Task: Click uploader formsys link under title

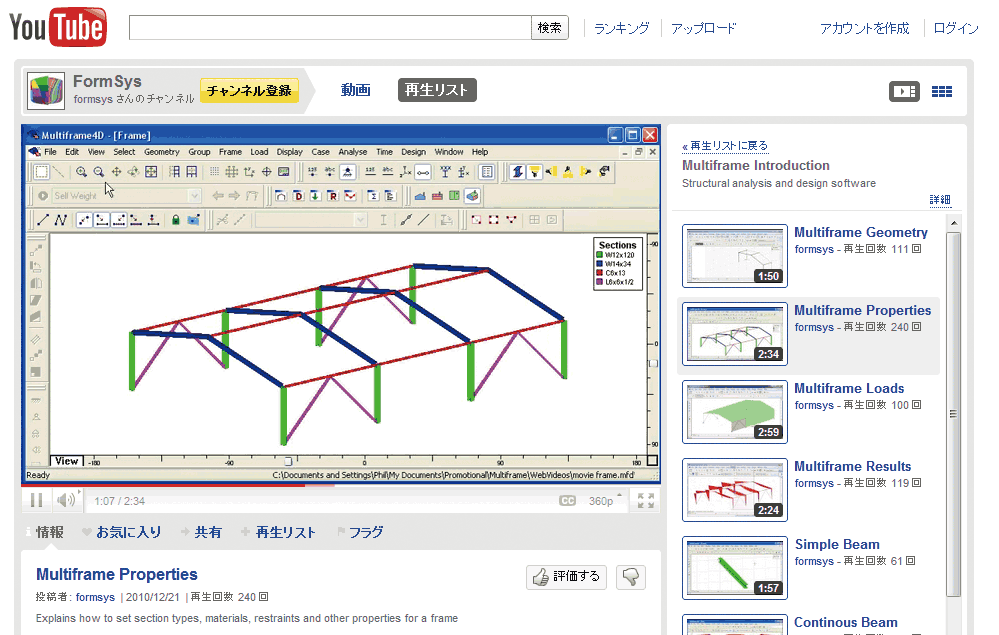Action: (x=95, y=597)
